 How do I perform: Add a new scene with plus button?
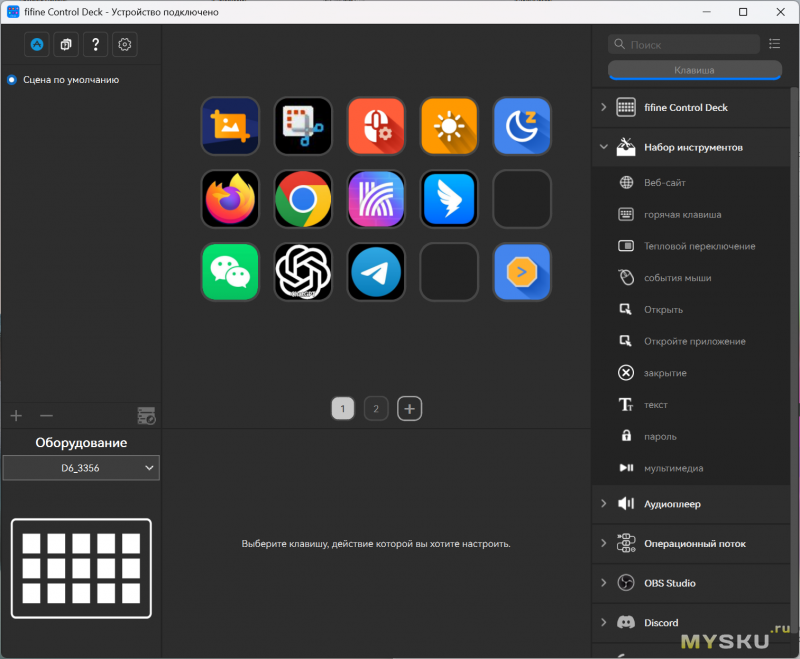pyautogui.click(x=16, y=416)
